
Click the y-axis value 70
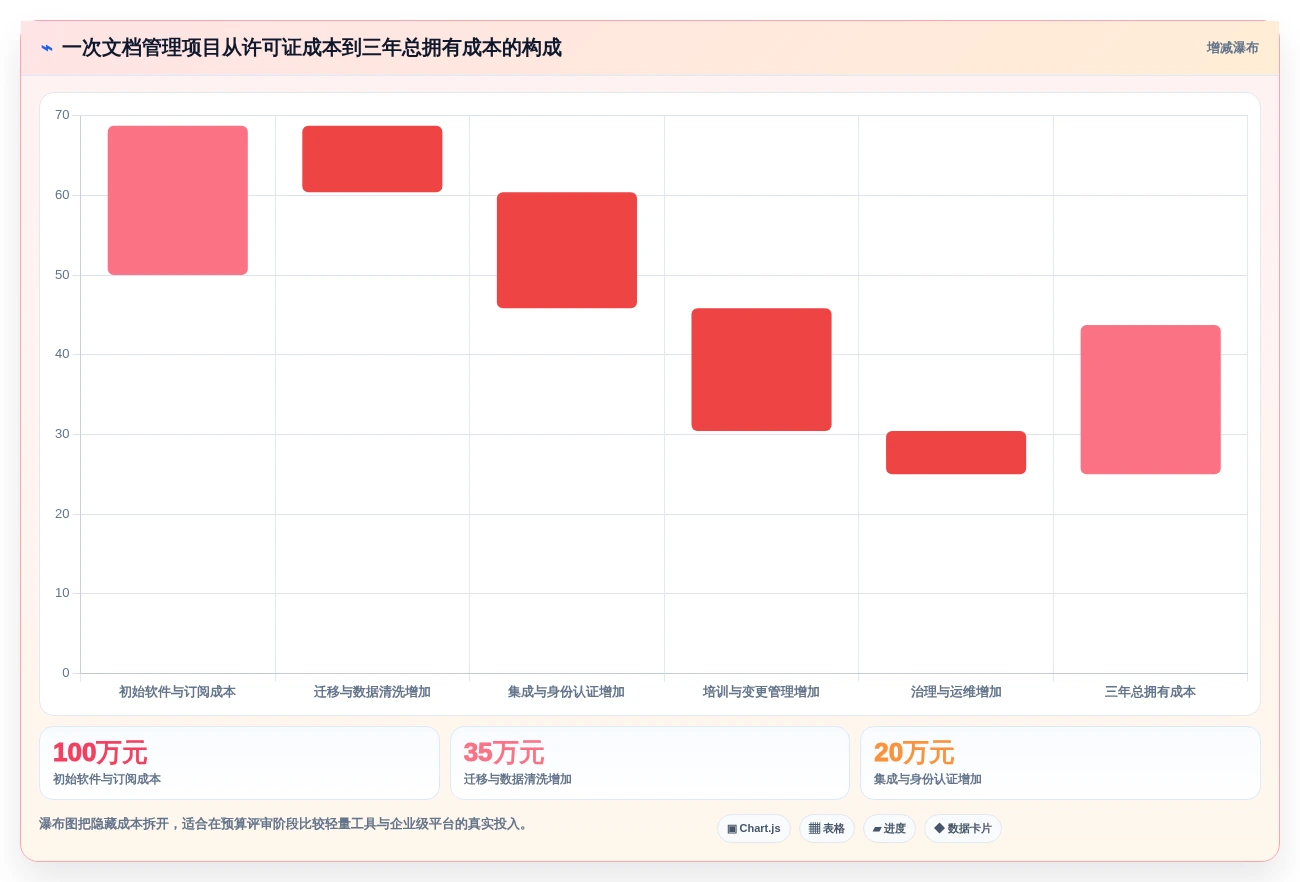pyautogui.click(x=62, y=115)
